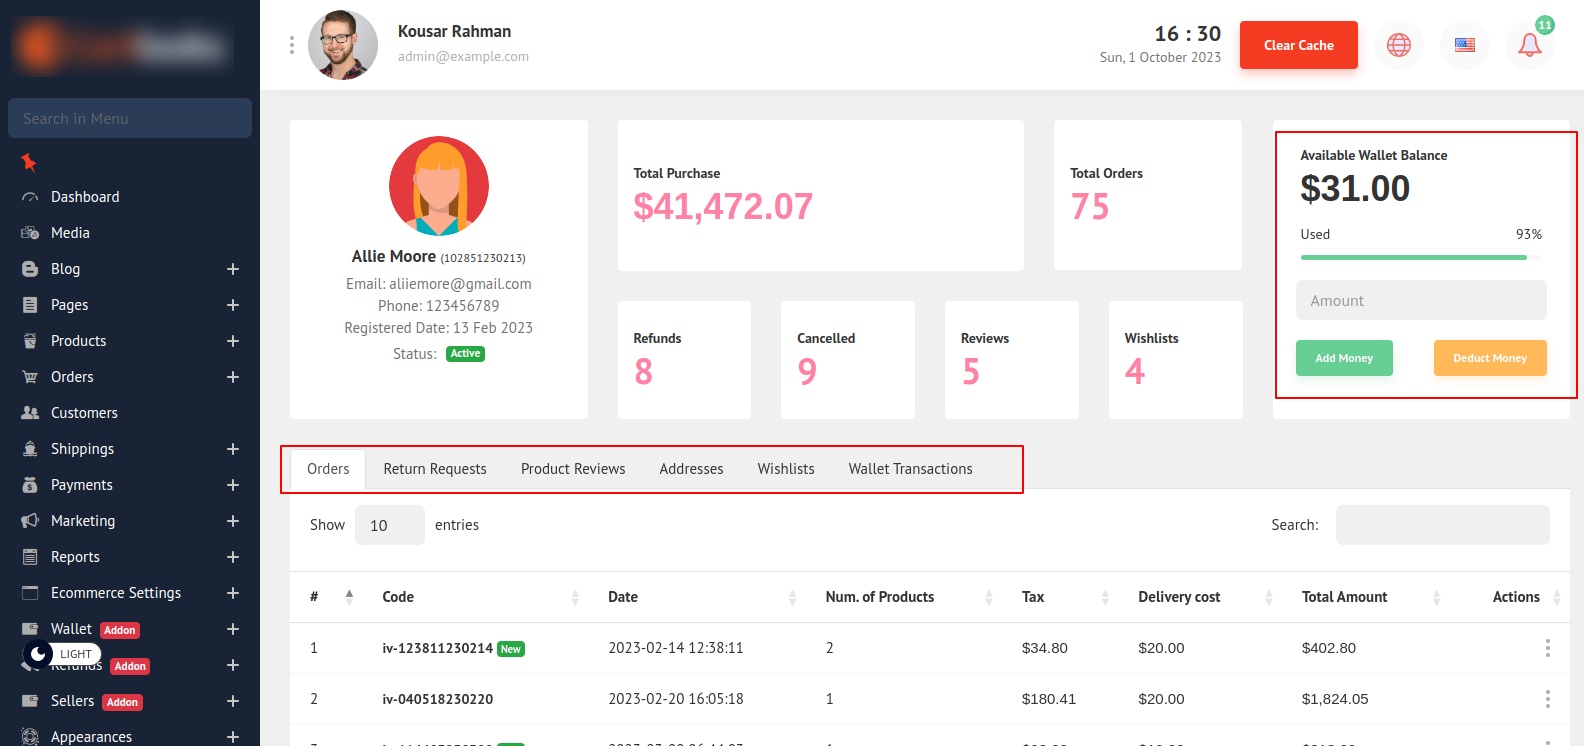
Task: Expand the Products menu plus sign
Action: pyautogui.click(x=233, y=341)
